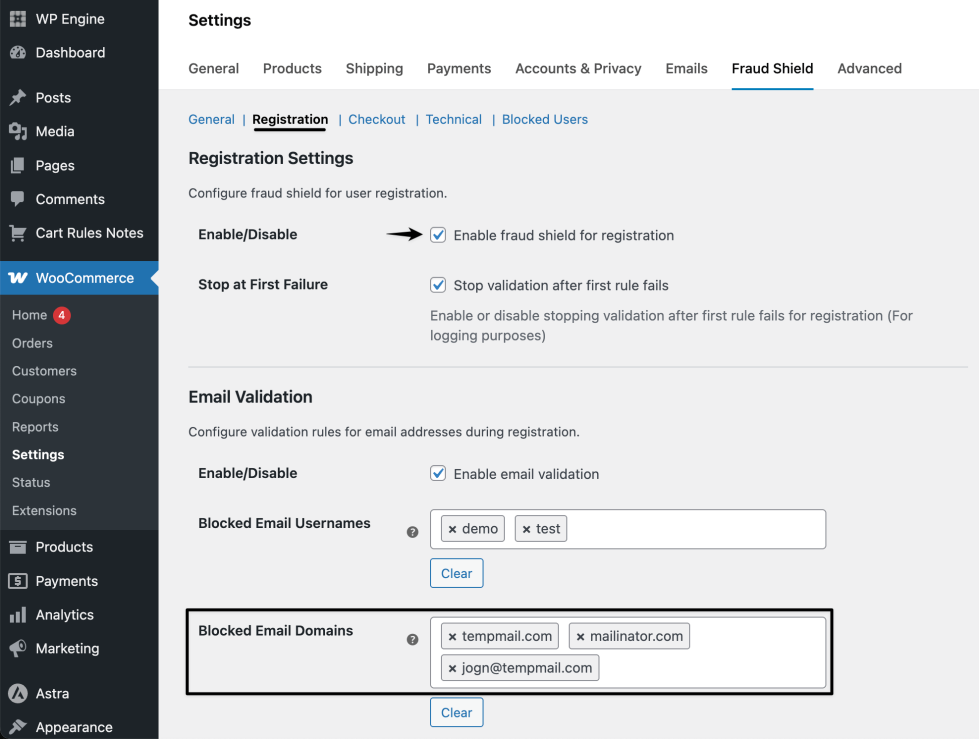
Task: Disable fraud shield for registration checkbox
Action: (438, 235)
